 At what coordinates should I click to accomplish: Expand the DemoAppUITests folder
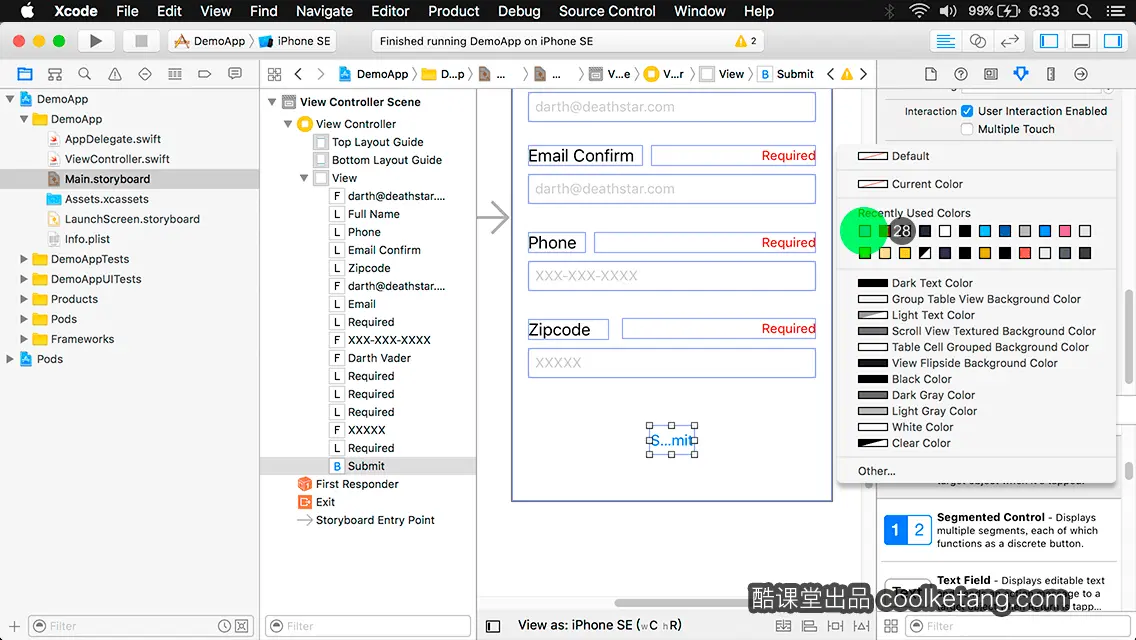click(24, 279)
